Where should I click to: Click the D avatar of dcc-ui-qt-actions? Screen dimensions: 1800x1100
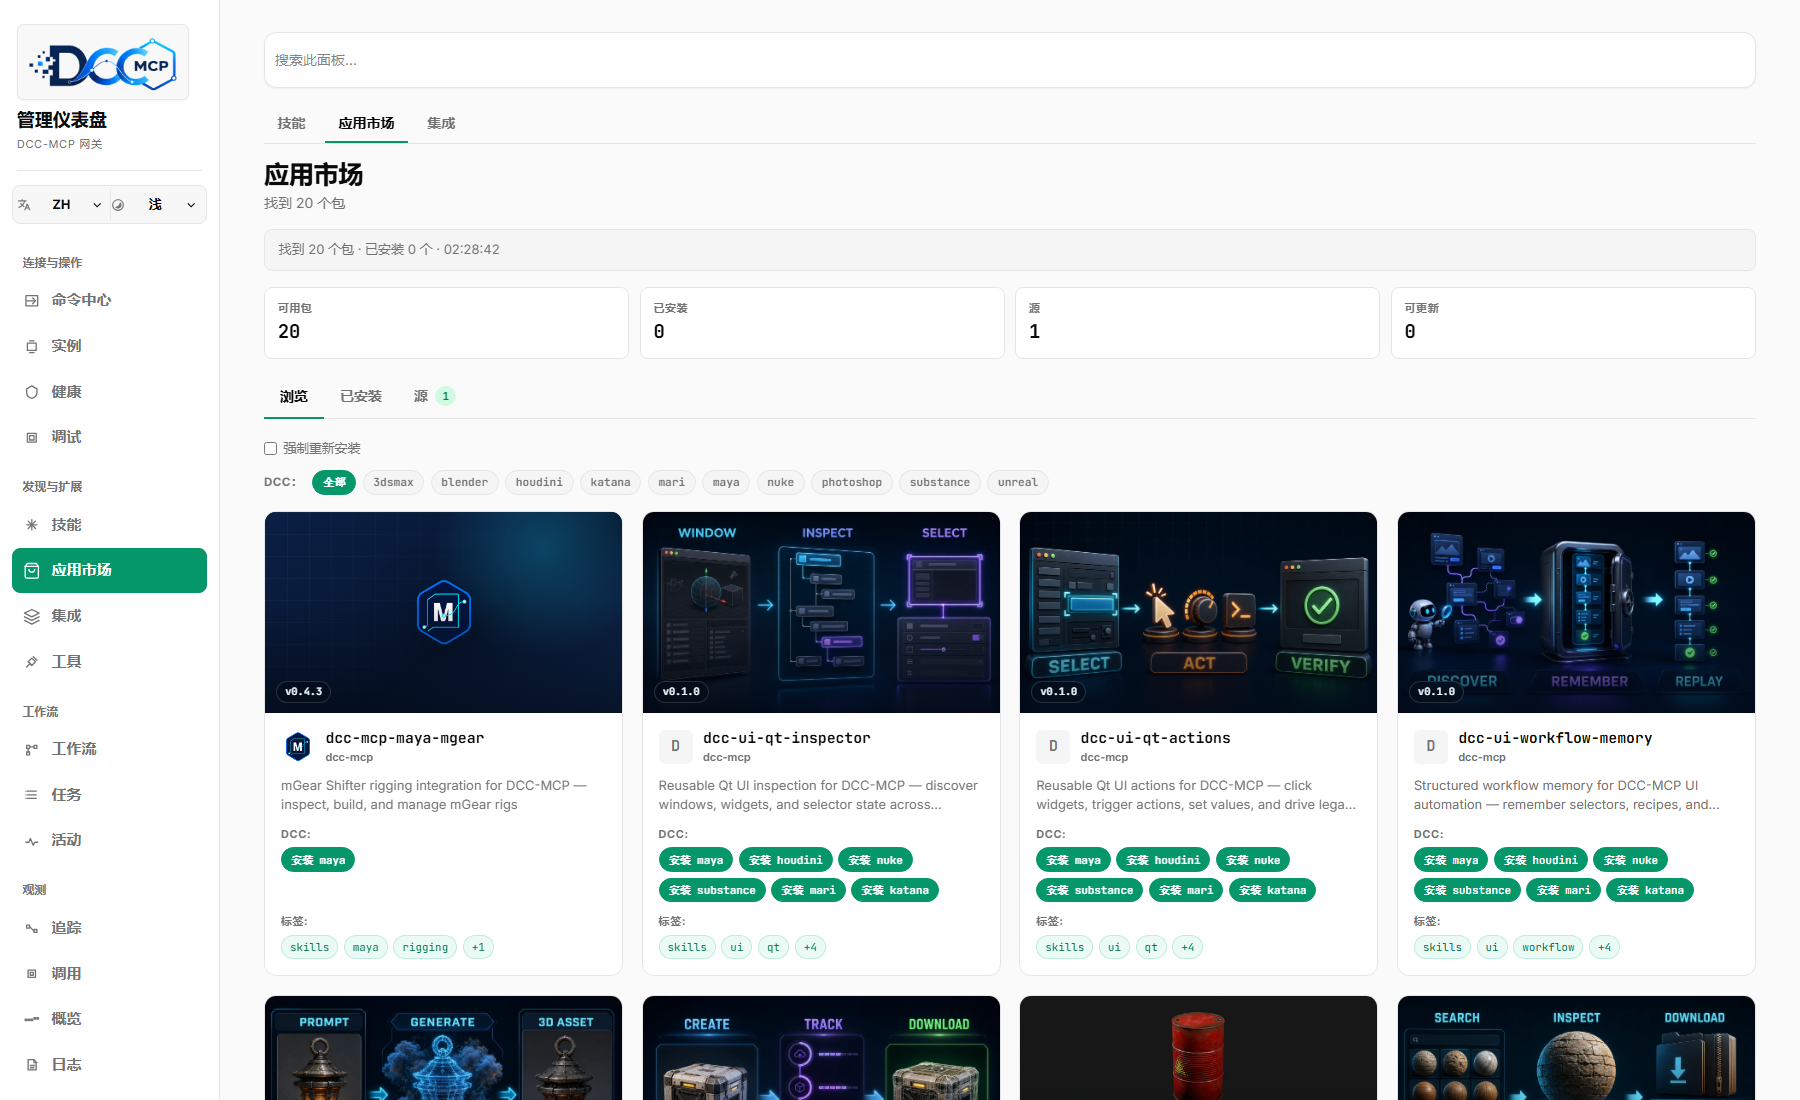1053,746
